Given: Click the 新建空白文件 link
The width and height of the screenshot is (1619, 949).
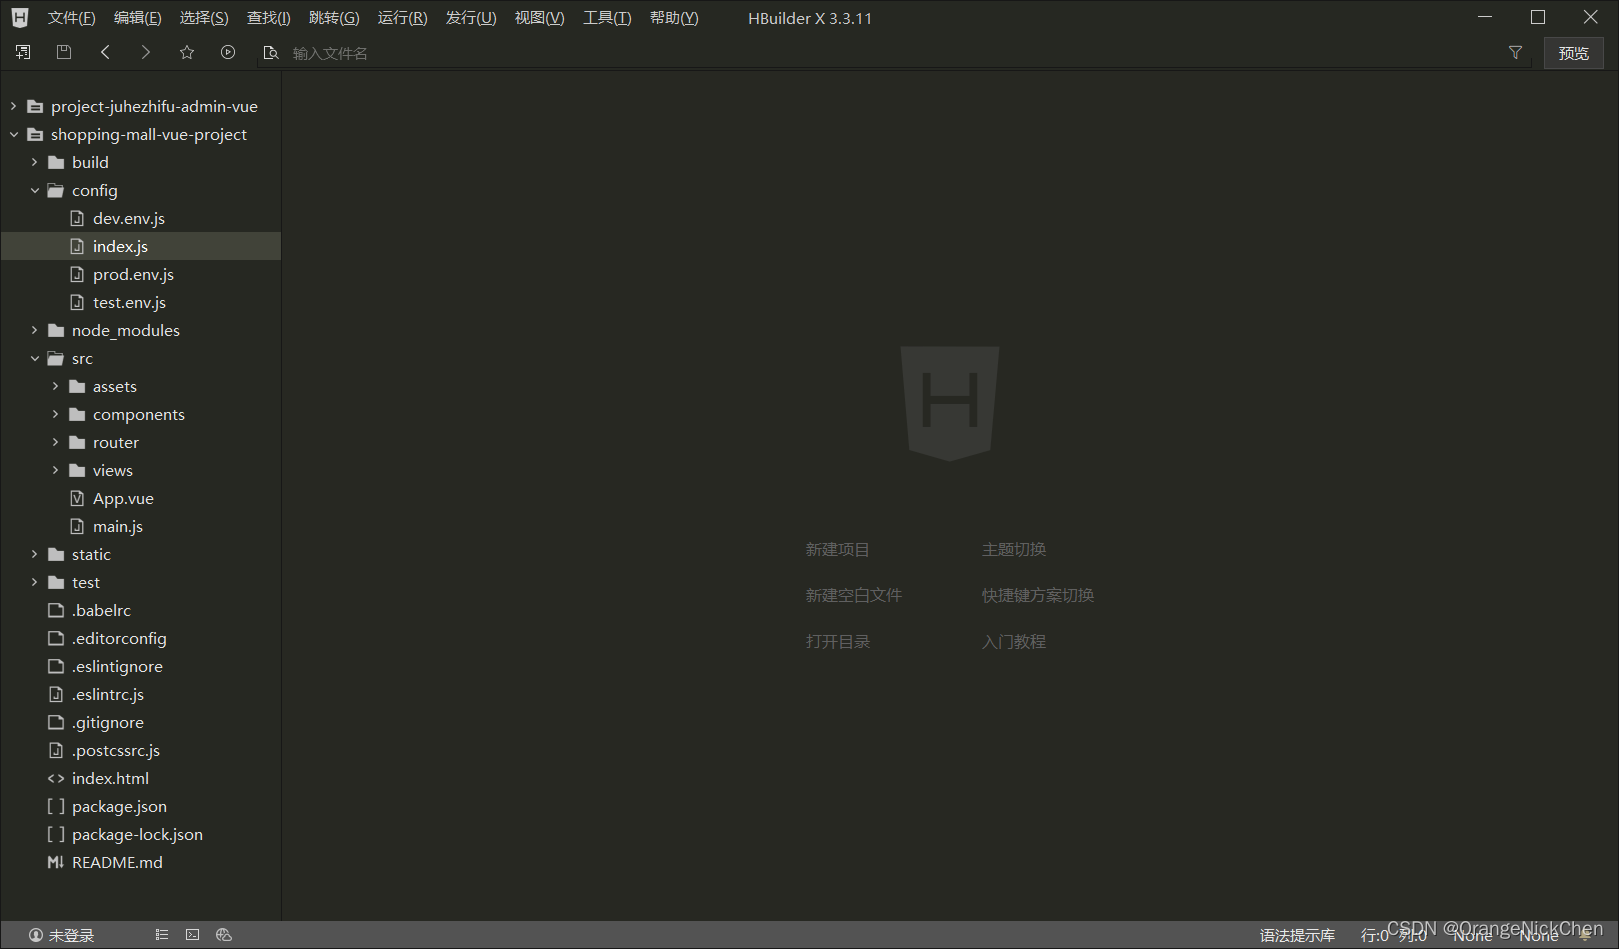Looking at the screenshot, I should 854,595.
